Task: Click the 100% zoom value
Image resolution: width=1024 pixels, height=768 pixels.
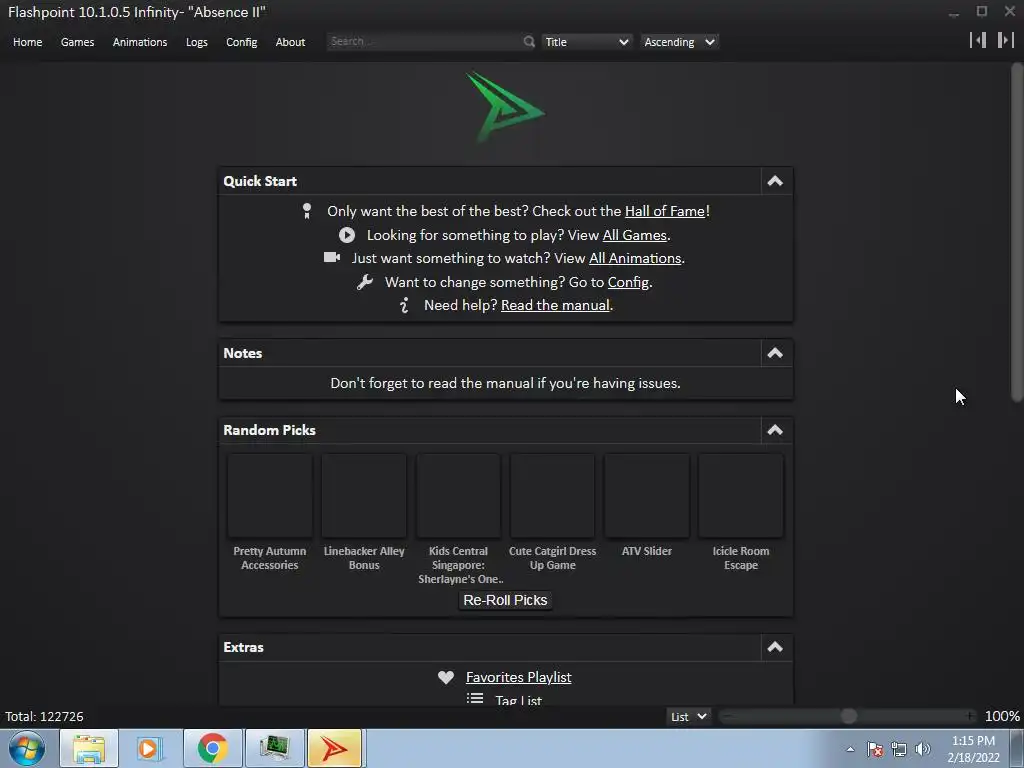Action: pos(1002,716)
